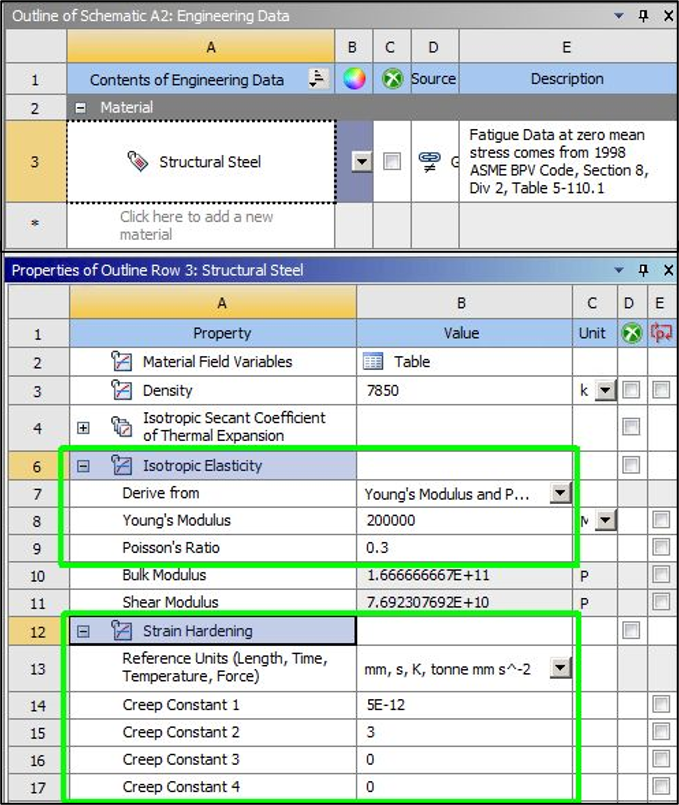Open Properties panel options menu arrow
This screenshot has width=679, height=805.
(619, 270)
